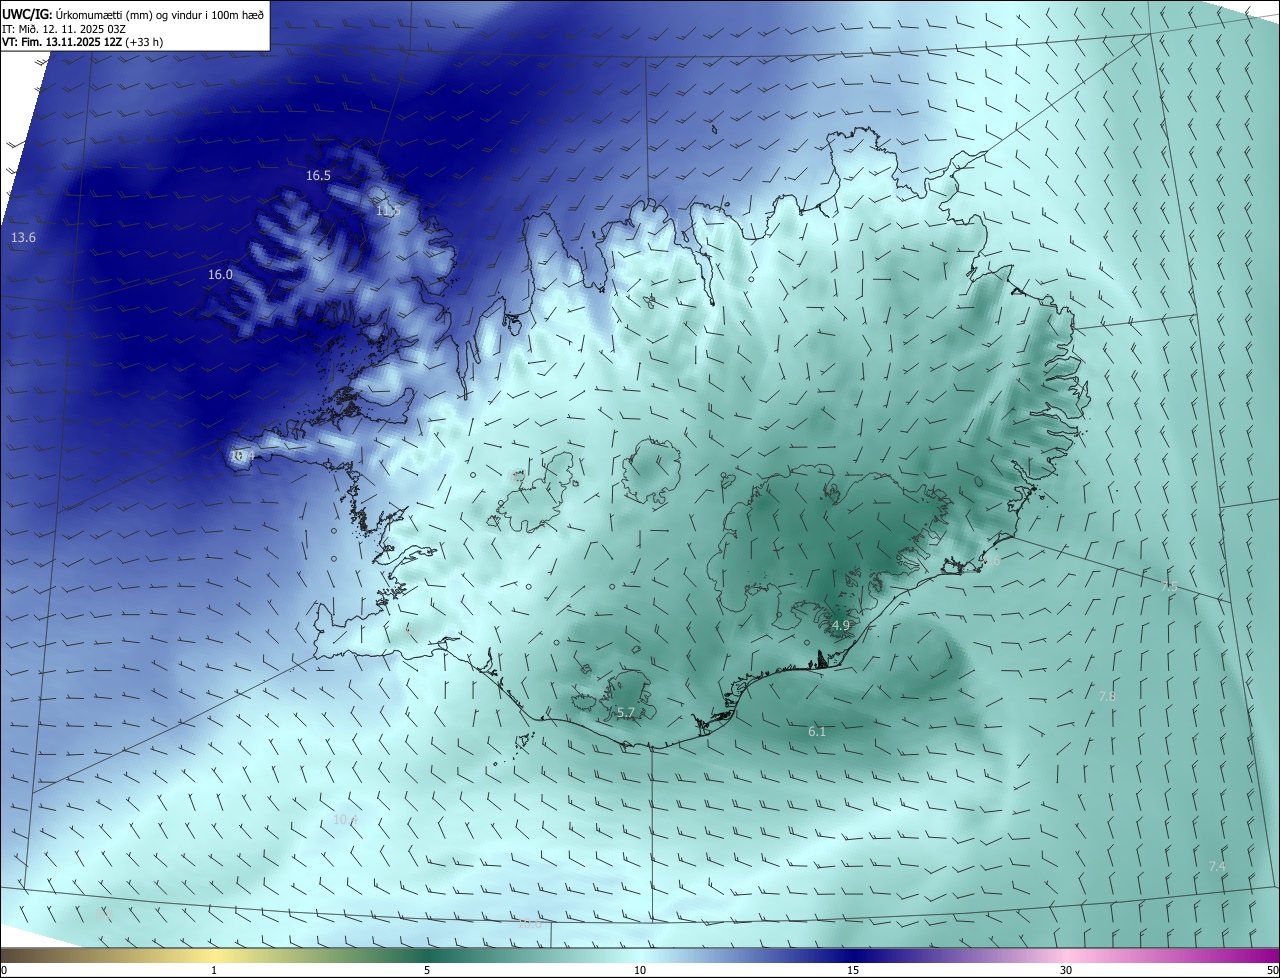Click the title 'UWC/IG: Úrkomumætti (mm) og vindur'
The height and width of the screenshot is (978, 1280).
(133, 14)
